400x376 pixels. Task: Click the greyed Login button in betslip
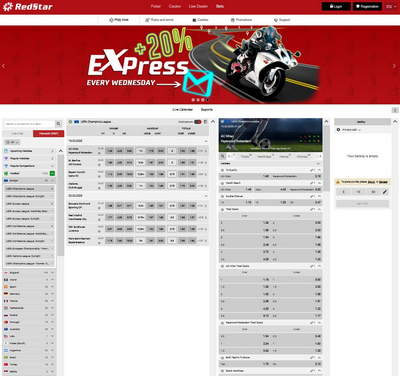pos(362,203)
